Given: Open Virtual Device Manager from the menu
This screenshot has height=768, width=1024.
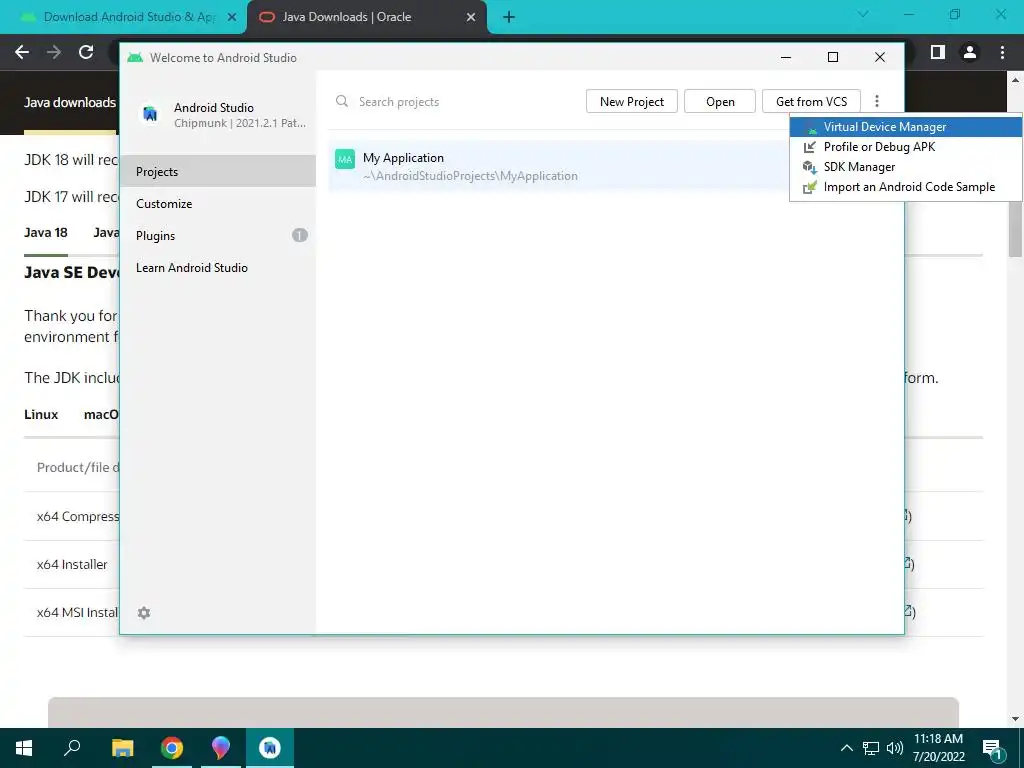Looking at the screenshot, I should pyautogui.click(x=905, y=127).
